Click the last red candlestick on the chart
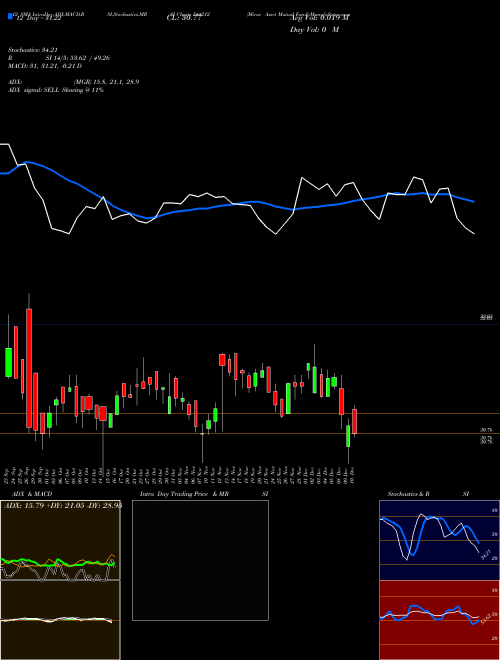Viewport: 500px width, 660px height. [354, 421]
